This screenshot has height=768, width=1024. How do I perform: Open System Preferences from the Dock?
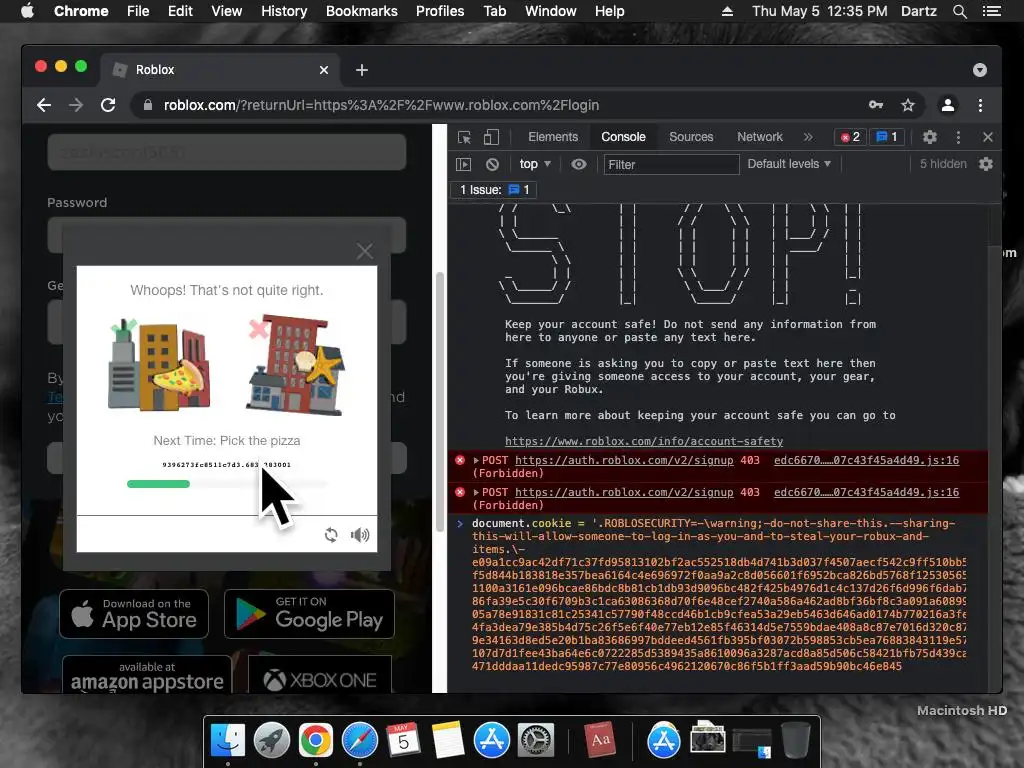tap(536, 741)
